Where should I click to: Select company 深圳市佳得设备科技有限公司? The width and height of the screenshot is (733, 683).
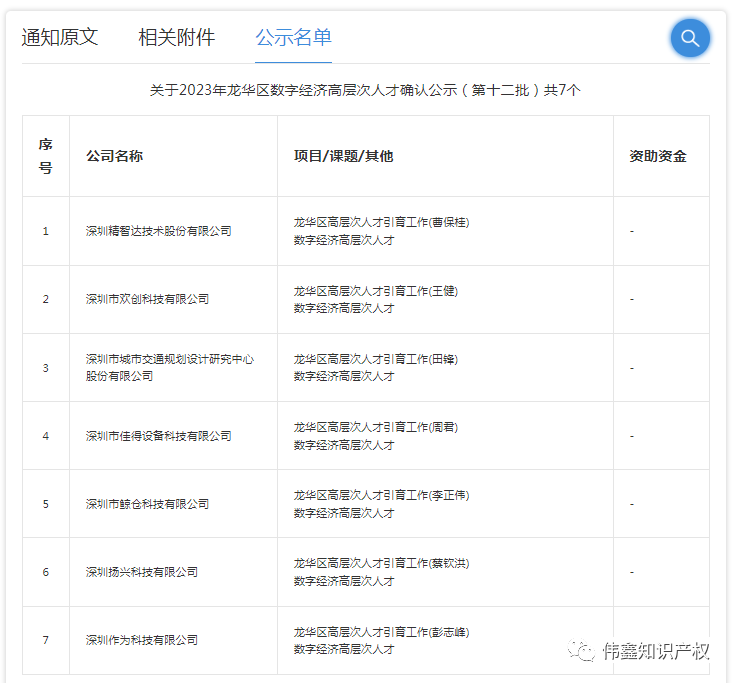point(158,436)
